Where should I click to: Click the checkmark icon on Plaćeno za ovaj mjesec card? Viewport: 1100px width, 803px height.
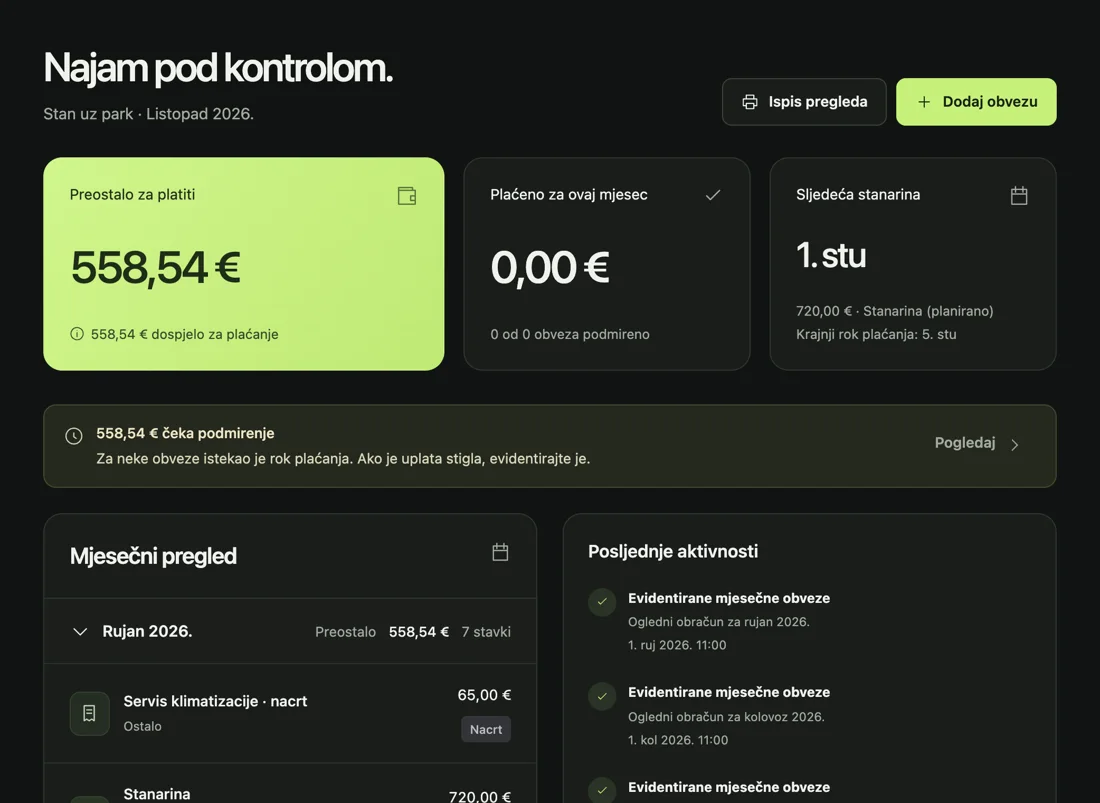(713, 195)
